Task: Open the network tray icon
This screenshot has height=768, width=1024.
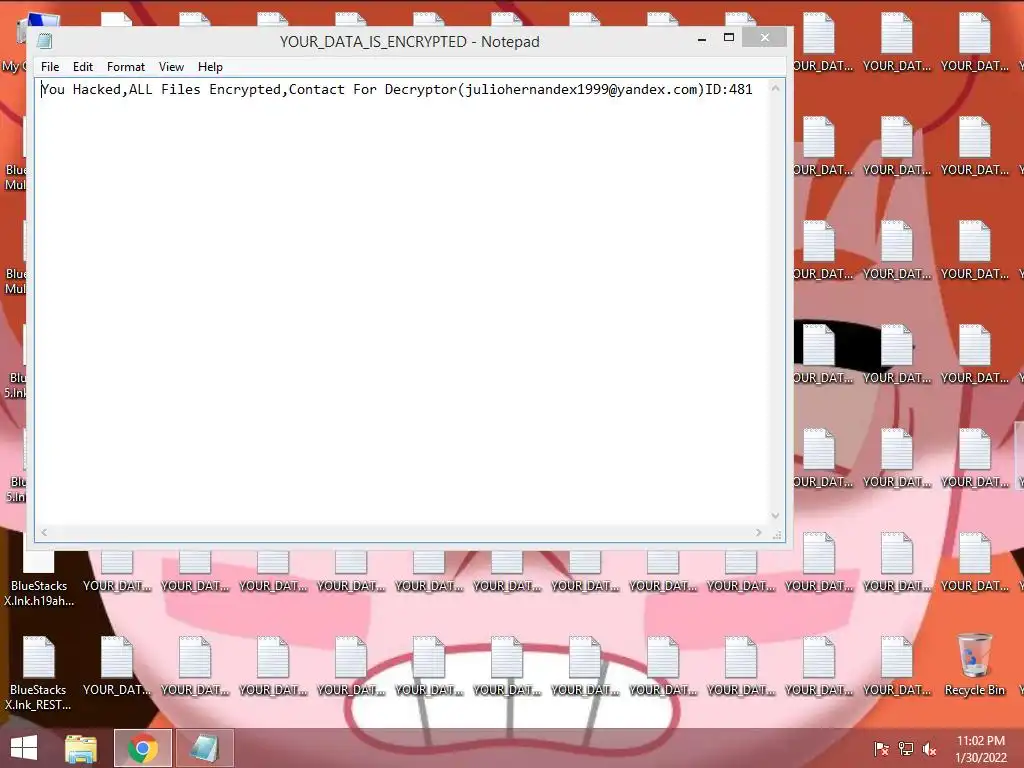Action: tap(906, 748)
